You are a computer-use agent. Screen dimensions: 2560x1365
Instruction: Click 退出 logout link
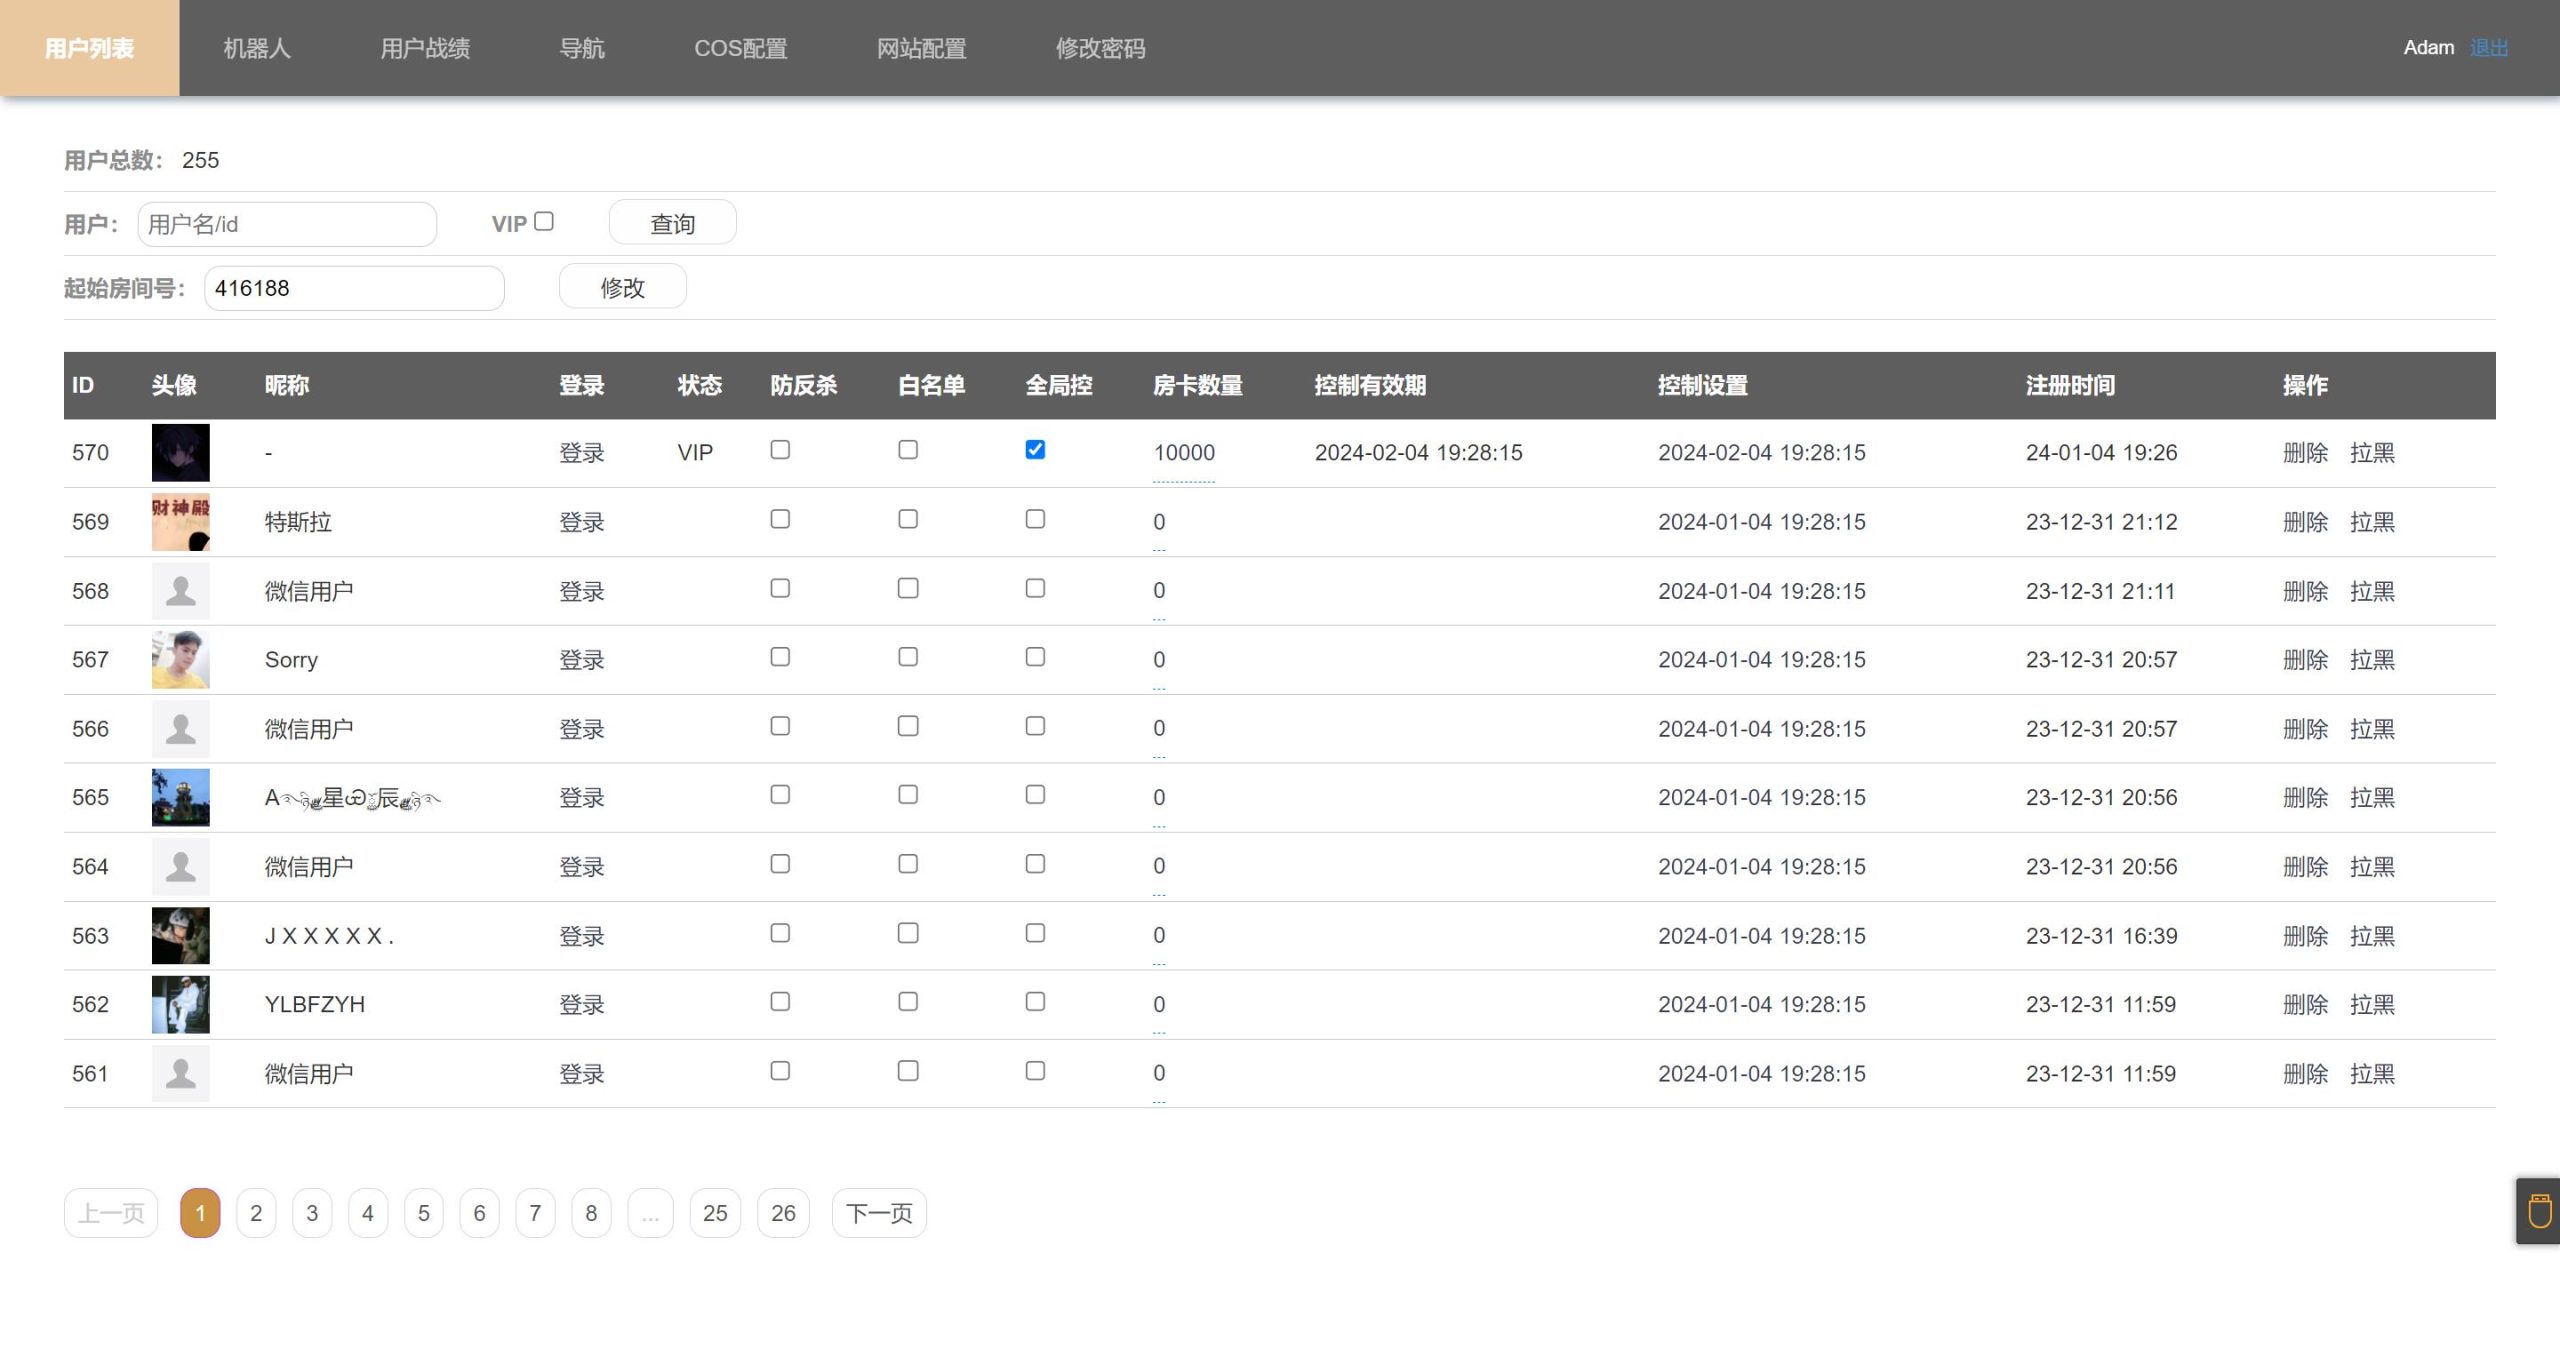(x=2488, y=48)
